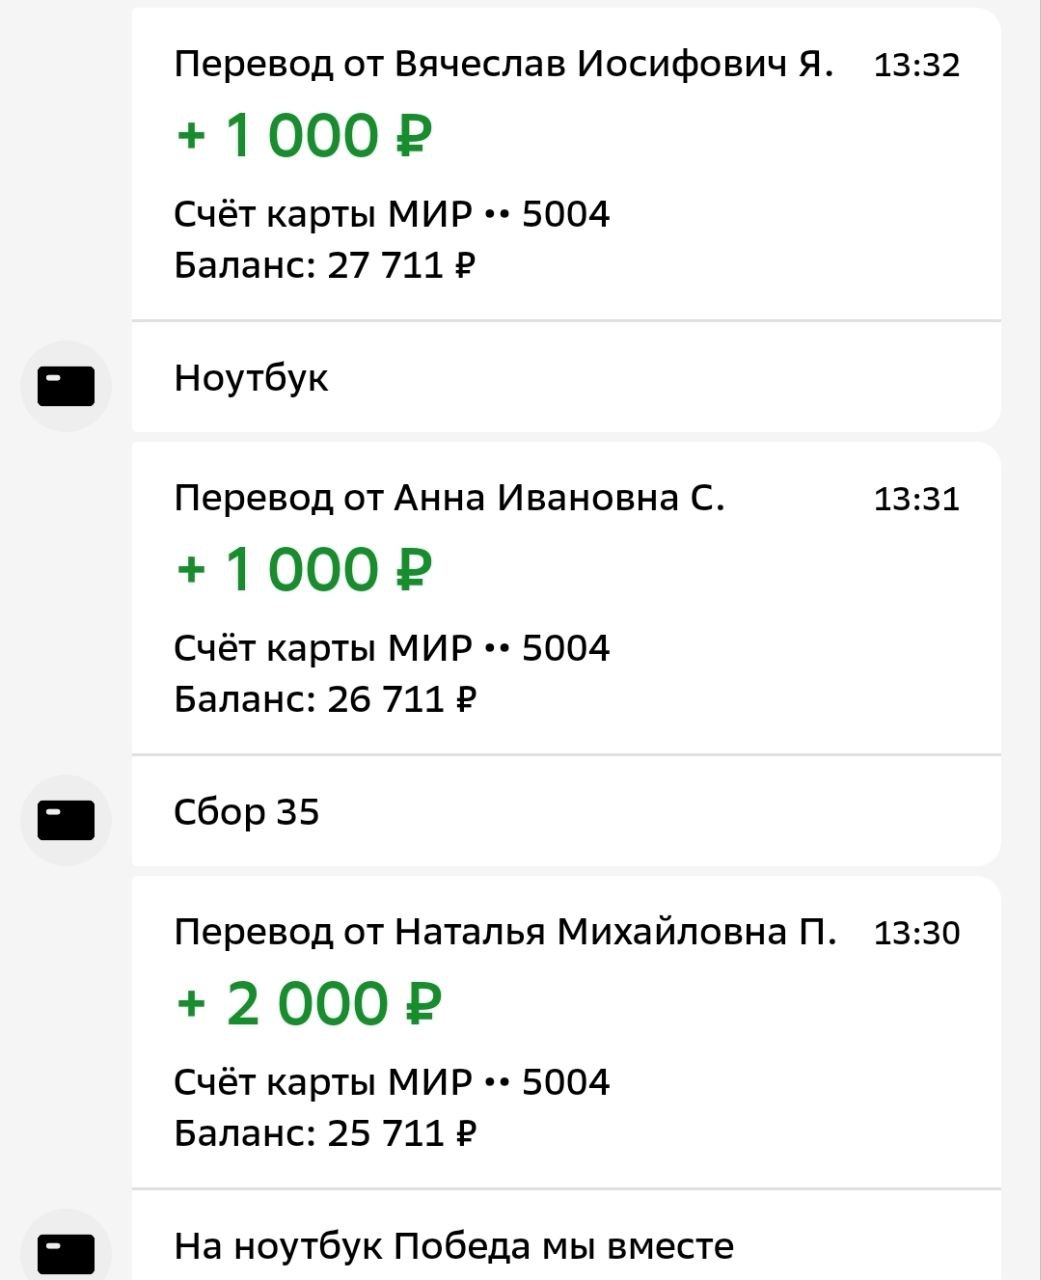This screenshot has height=1280, width=1041.
Task: Click the 13:30 timestamp
Action: 916,933
